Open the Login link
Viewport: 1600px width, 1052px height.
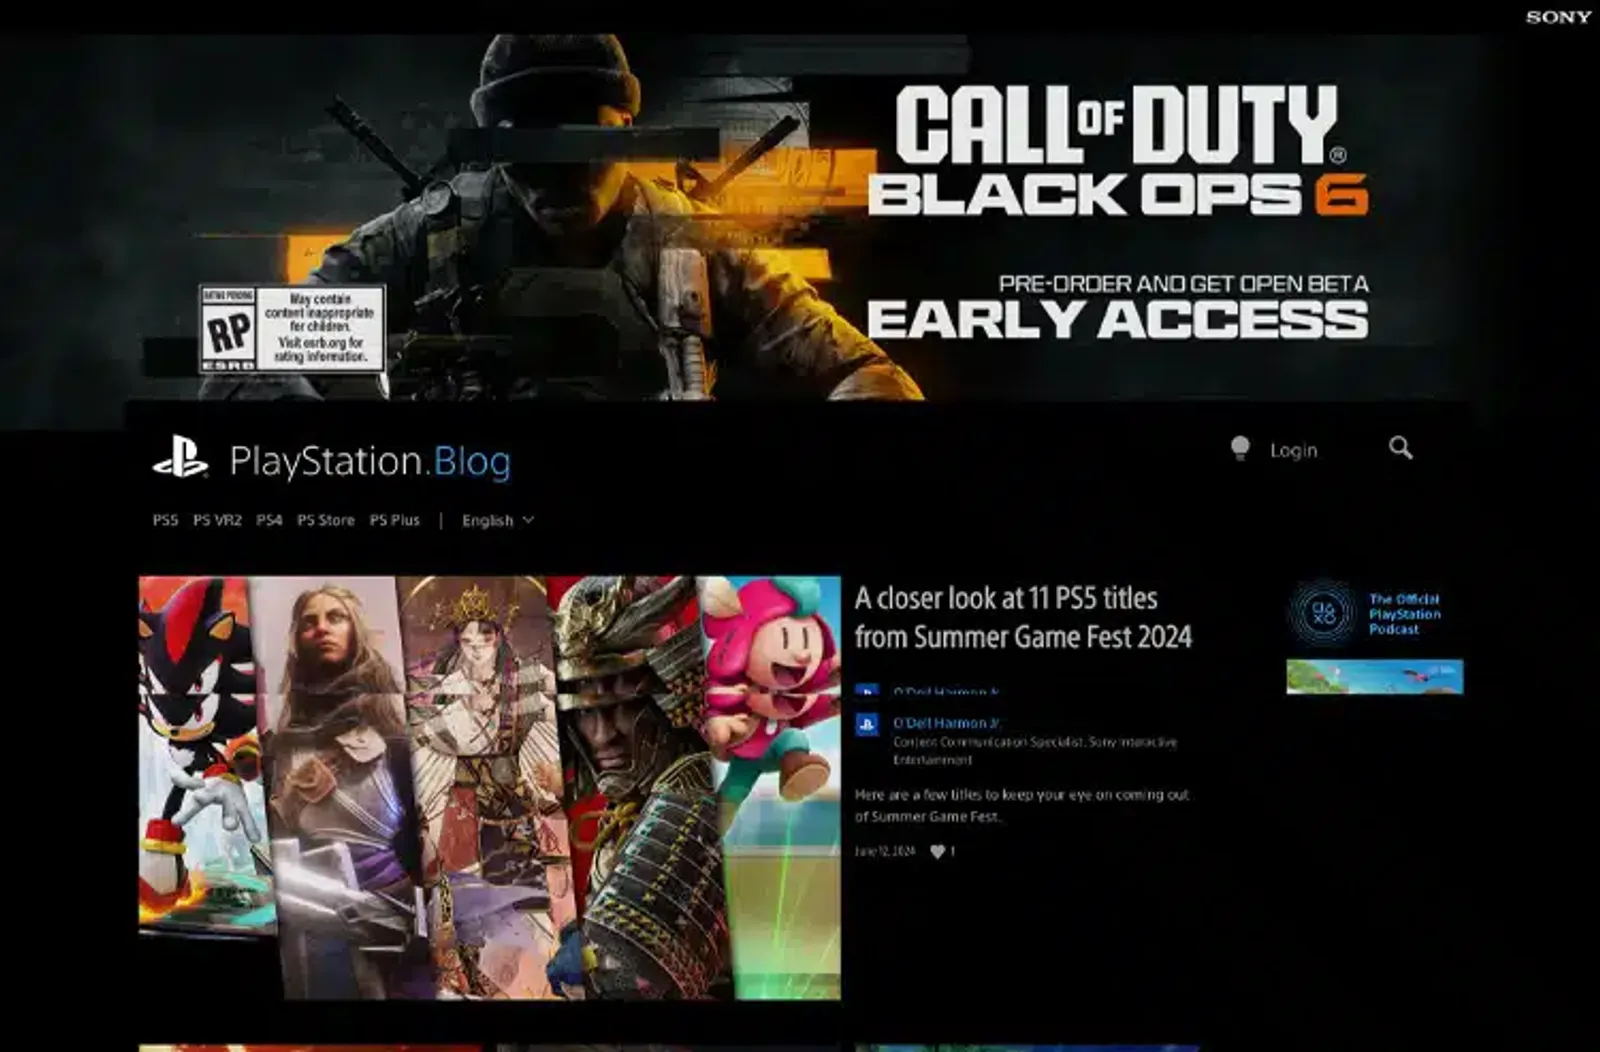1294,451
